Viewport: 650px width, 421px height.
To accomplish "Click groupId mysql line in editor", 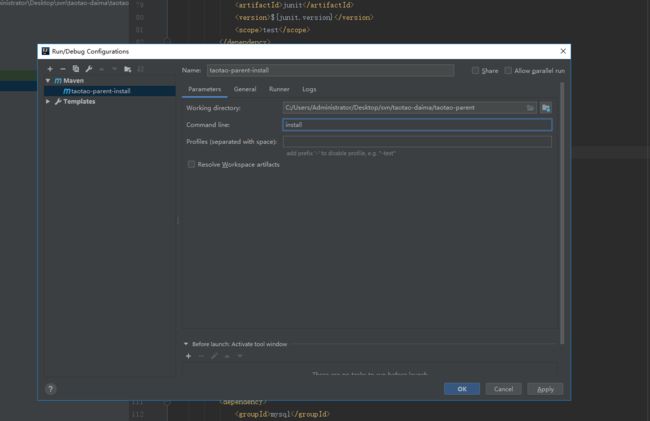I will click(x=282, y=414).
